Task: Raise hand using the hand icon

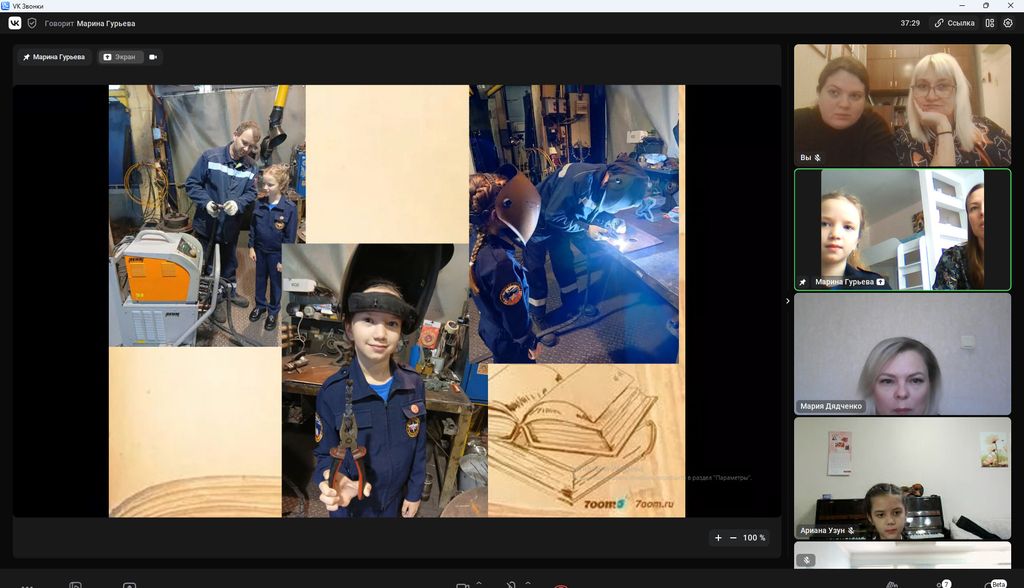Action: coord(891,585)
